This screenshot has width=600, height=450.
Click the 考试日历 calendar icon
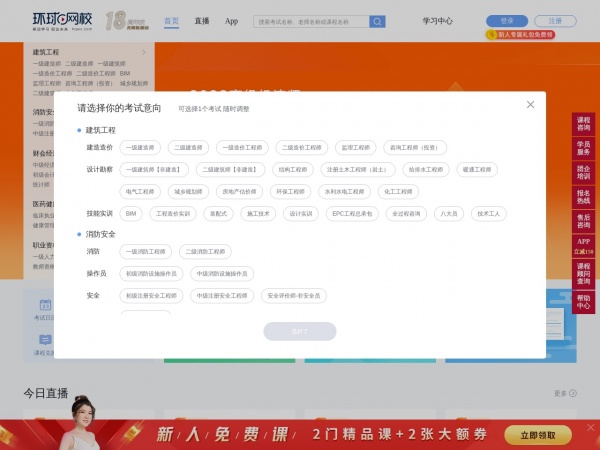coord(45,305)
